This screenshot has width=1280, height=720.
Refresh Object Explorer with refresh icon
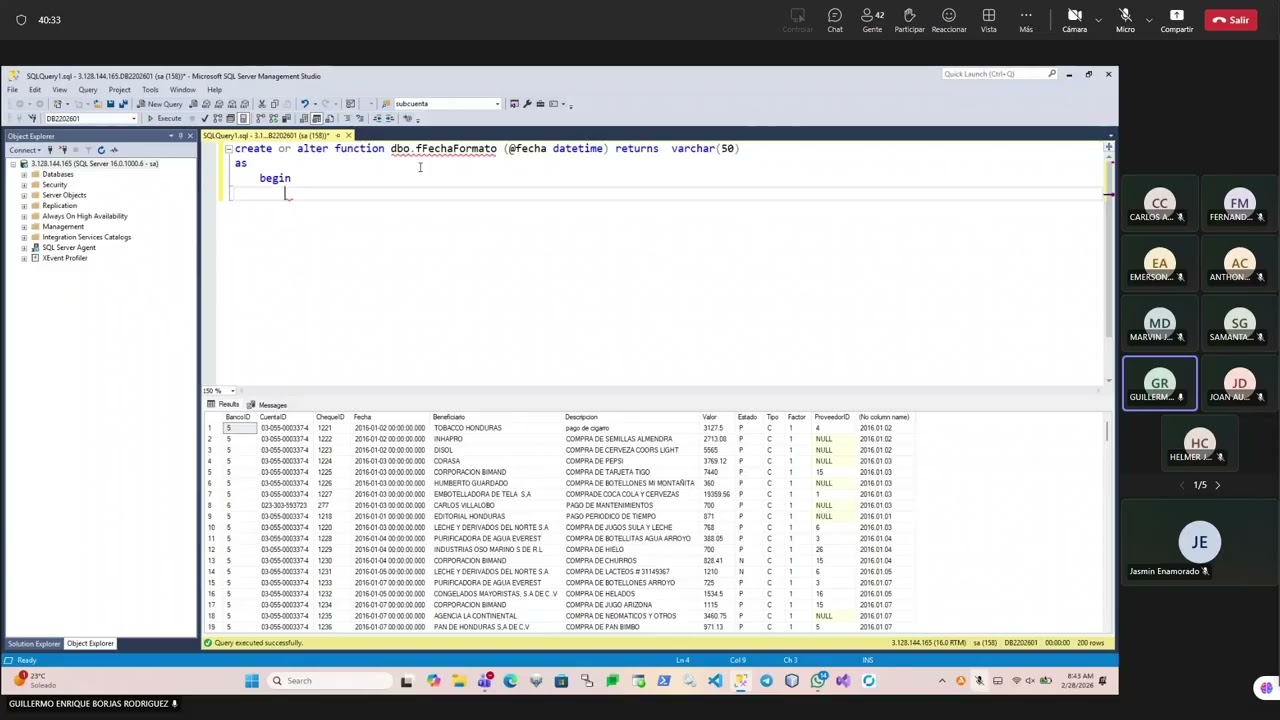point(101,150)
